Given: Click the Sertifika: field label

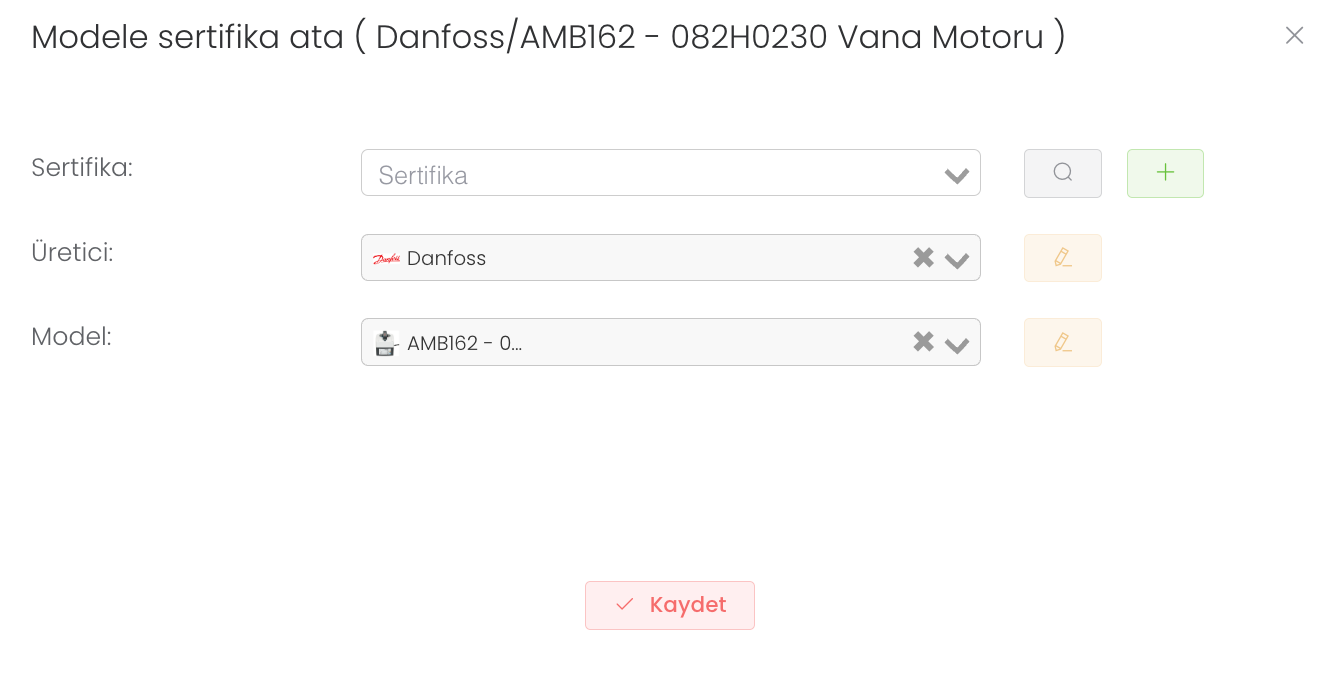Looking at the screenshot, I should 82,167.
